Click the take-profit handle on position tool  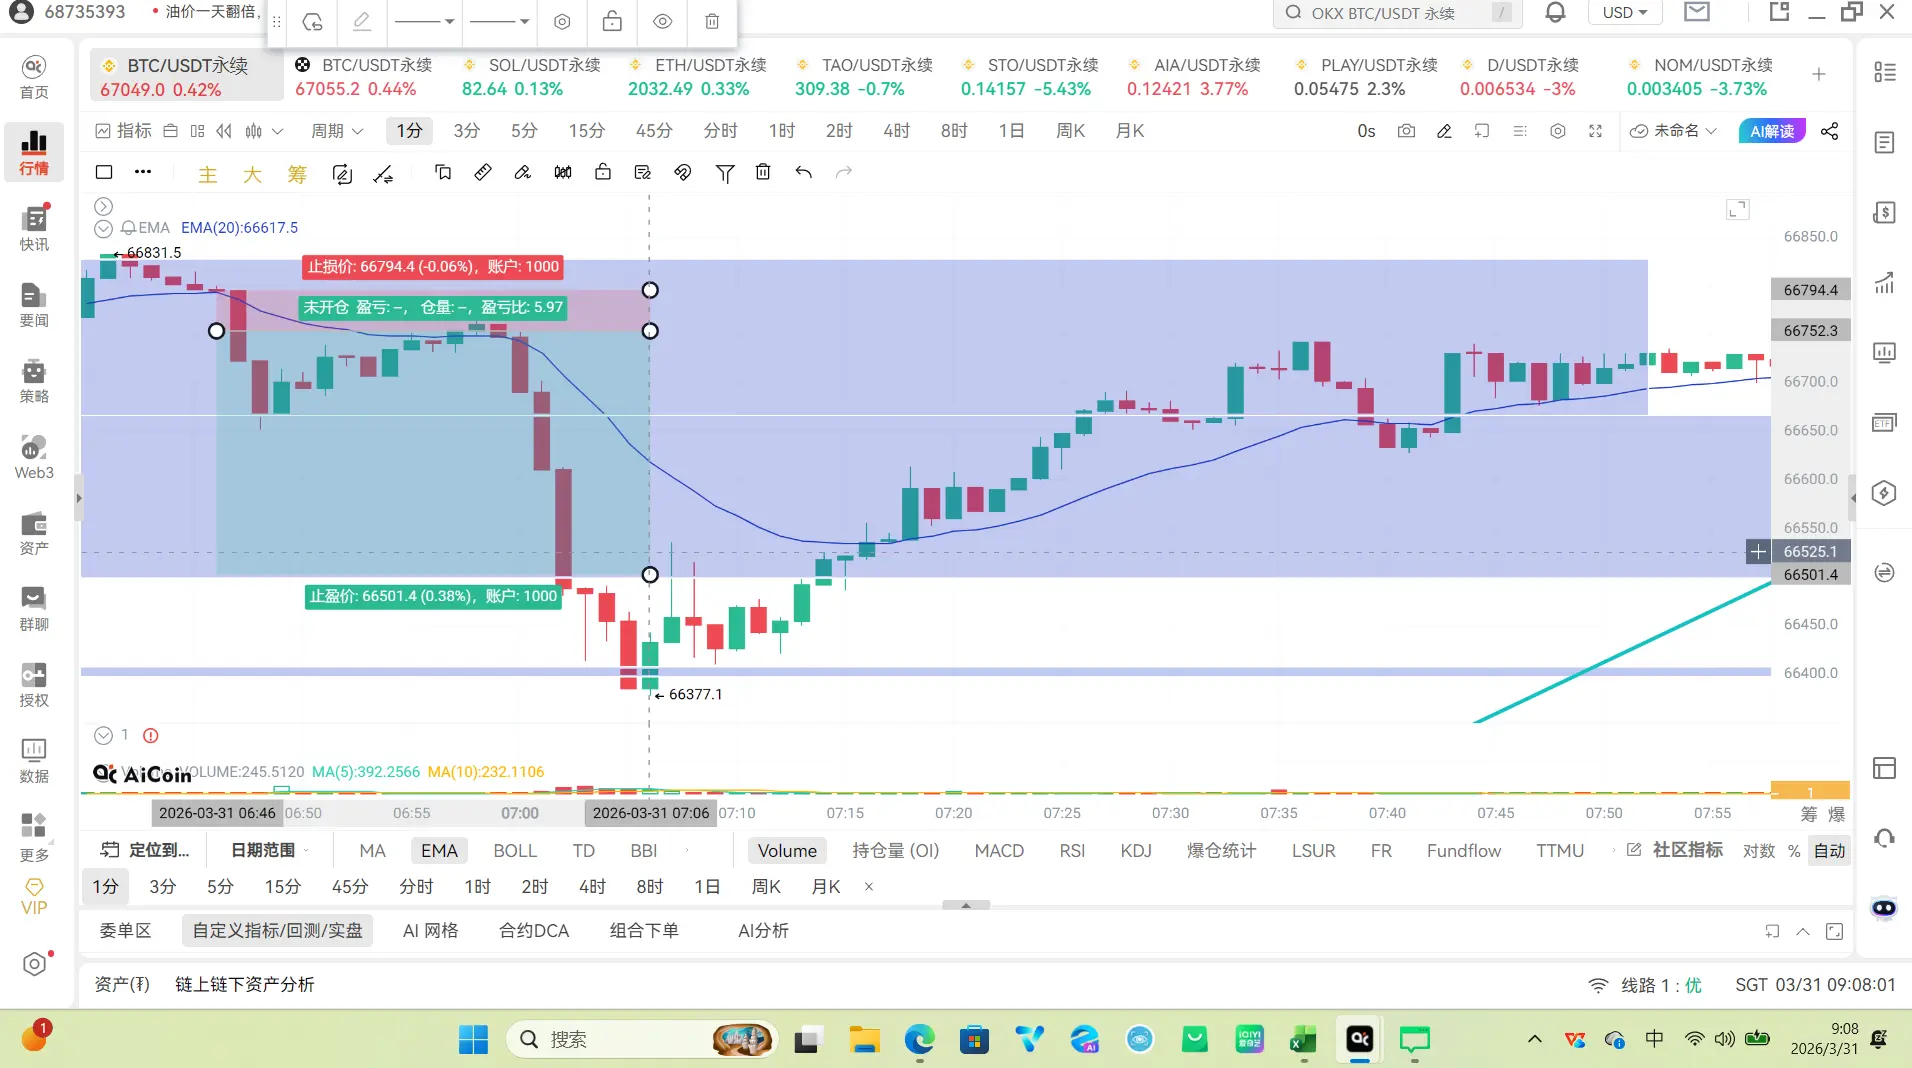point(650,575)
